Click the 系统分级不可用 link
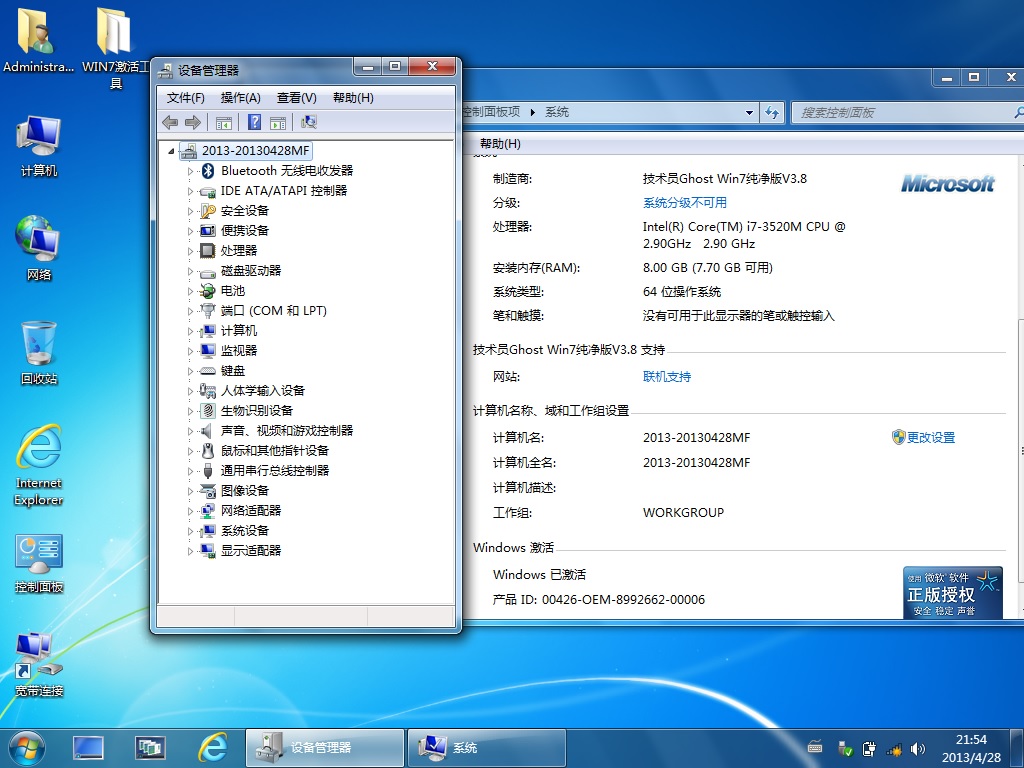 pyautogui.click(x=685, y=202)
